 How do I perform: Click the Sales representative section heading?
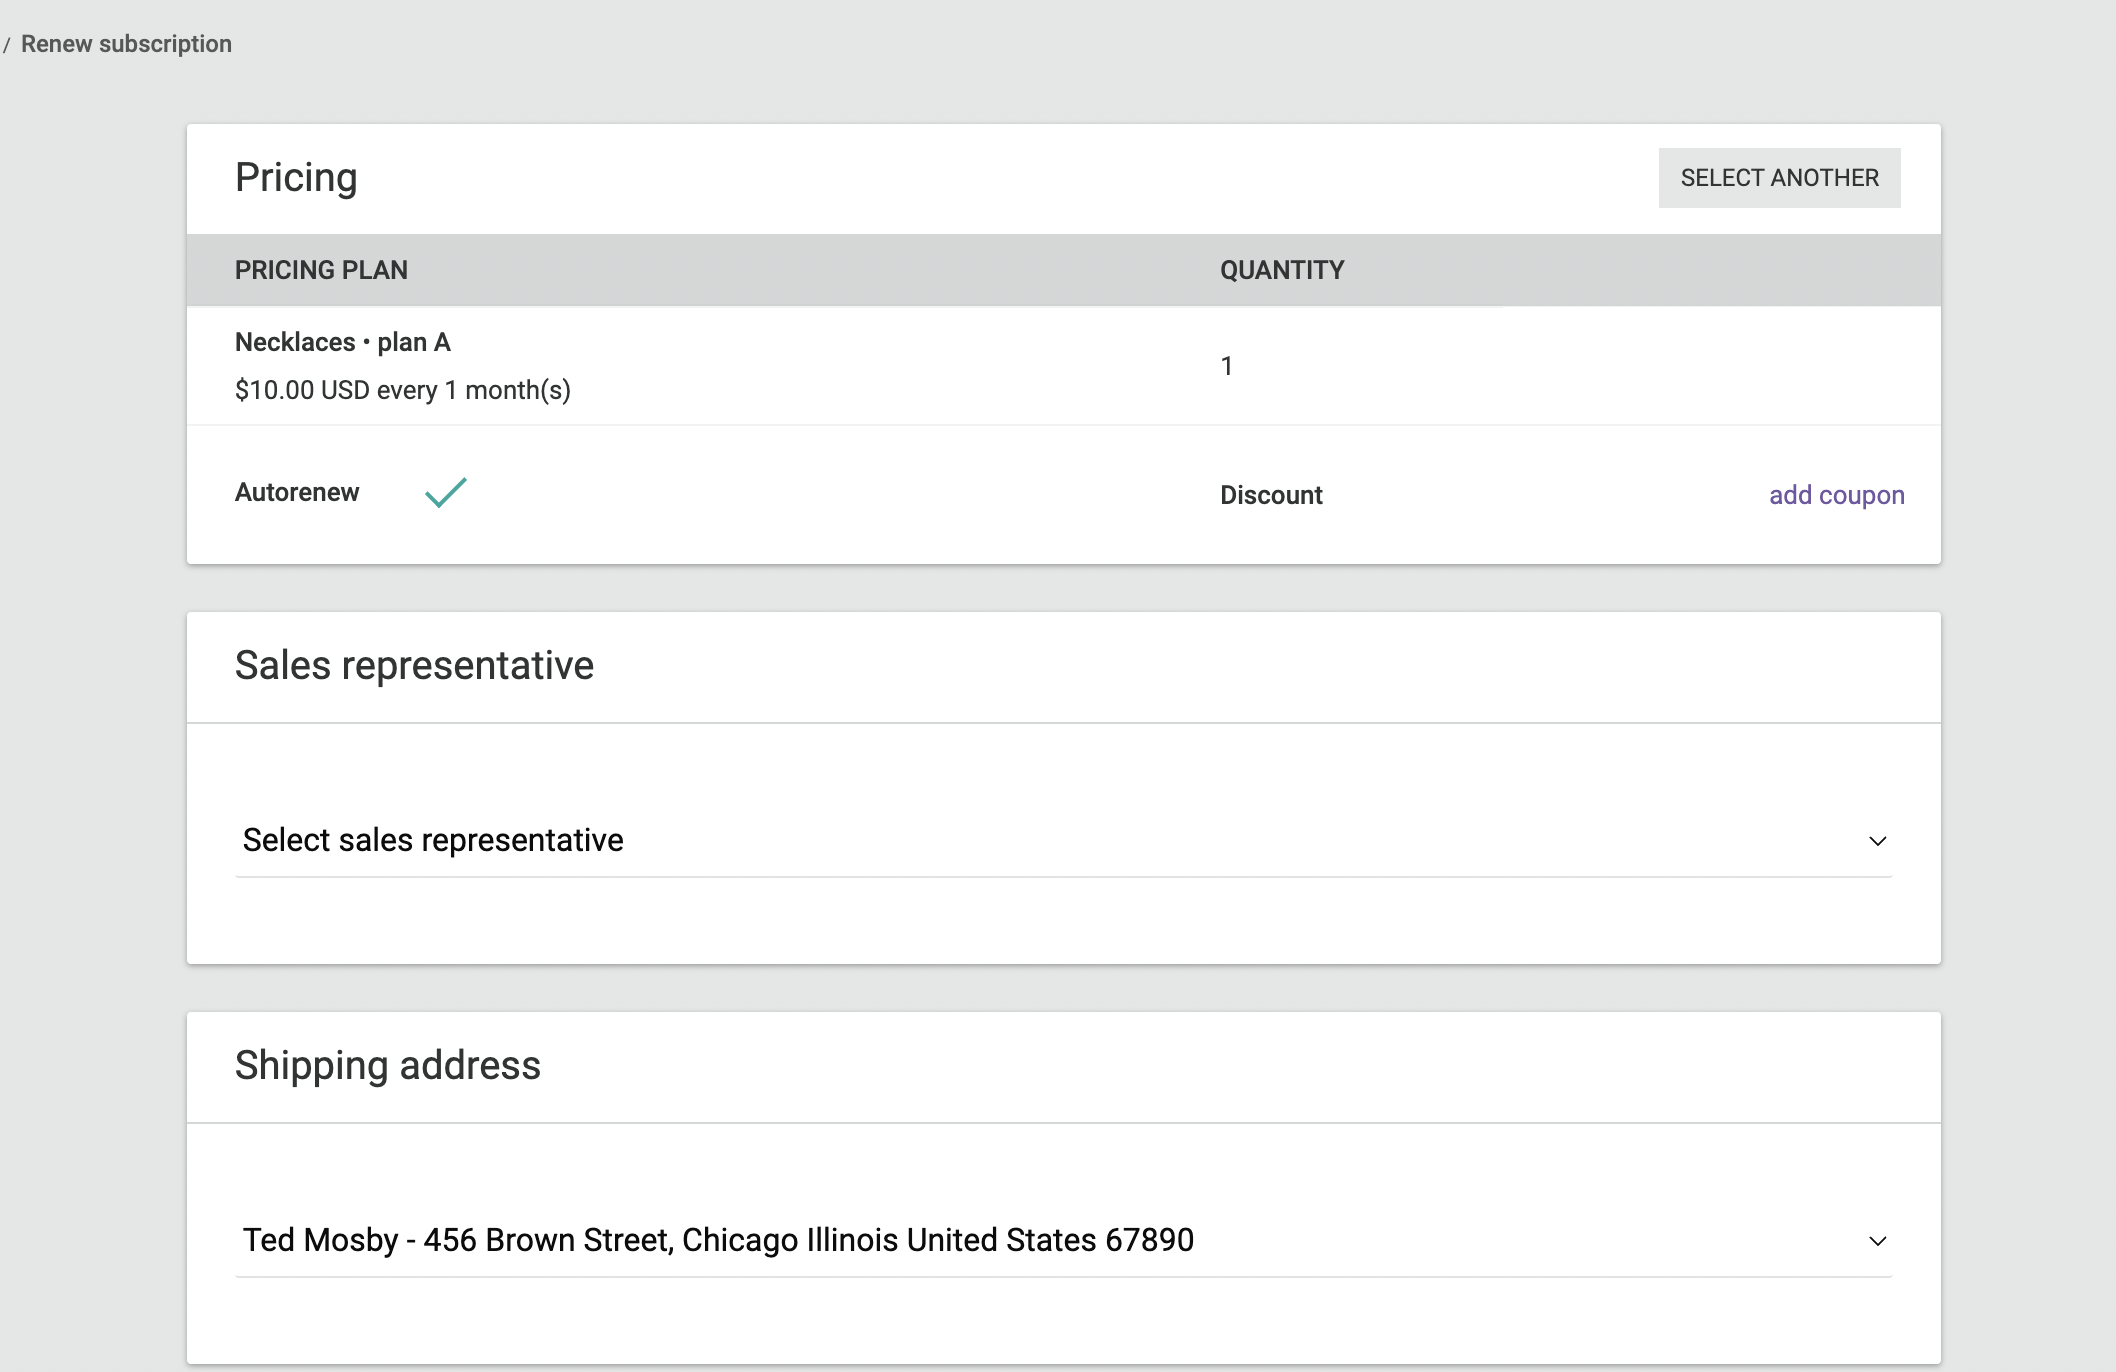(x=414, y=666)
